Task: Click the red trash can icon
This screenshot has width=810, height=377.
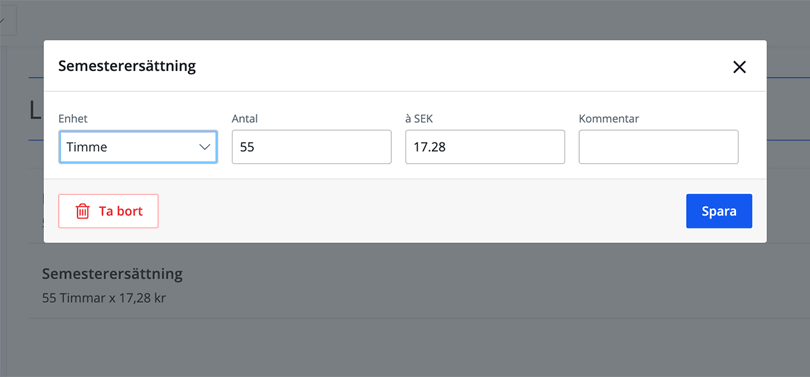Action: click(x=83, y=211)
